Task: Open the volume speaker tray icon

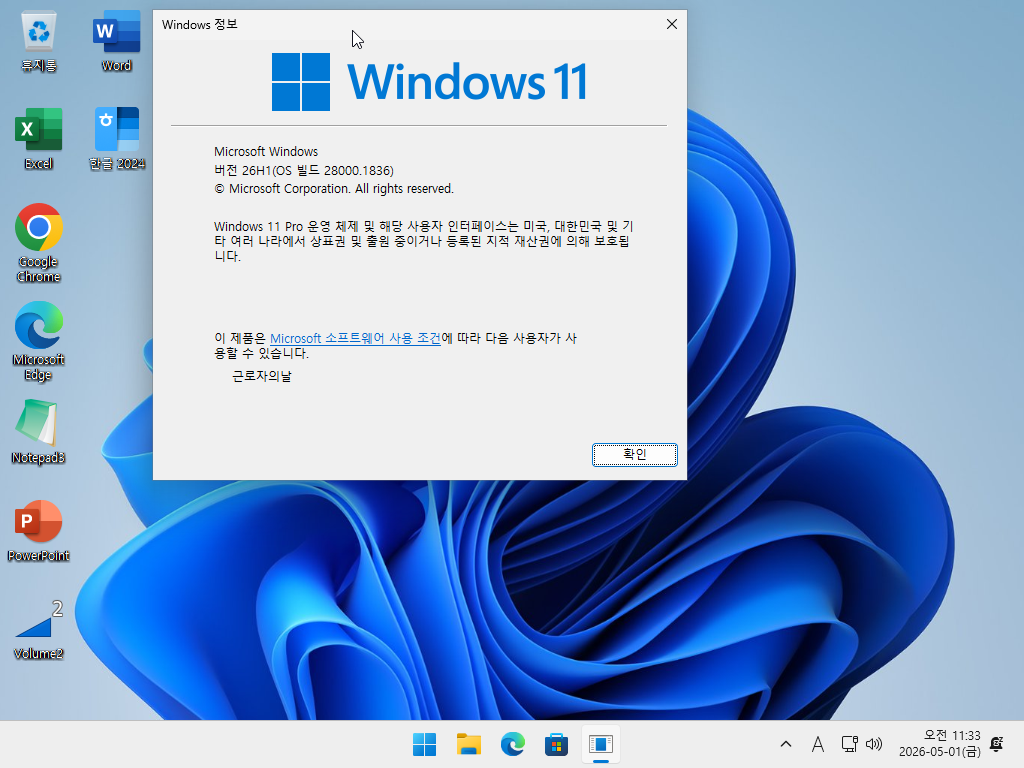Action: [x=874, y=744]
